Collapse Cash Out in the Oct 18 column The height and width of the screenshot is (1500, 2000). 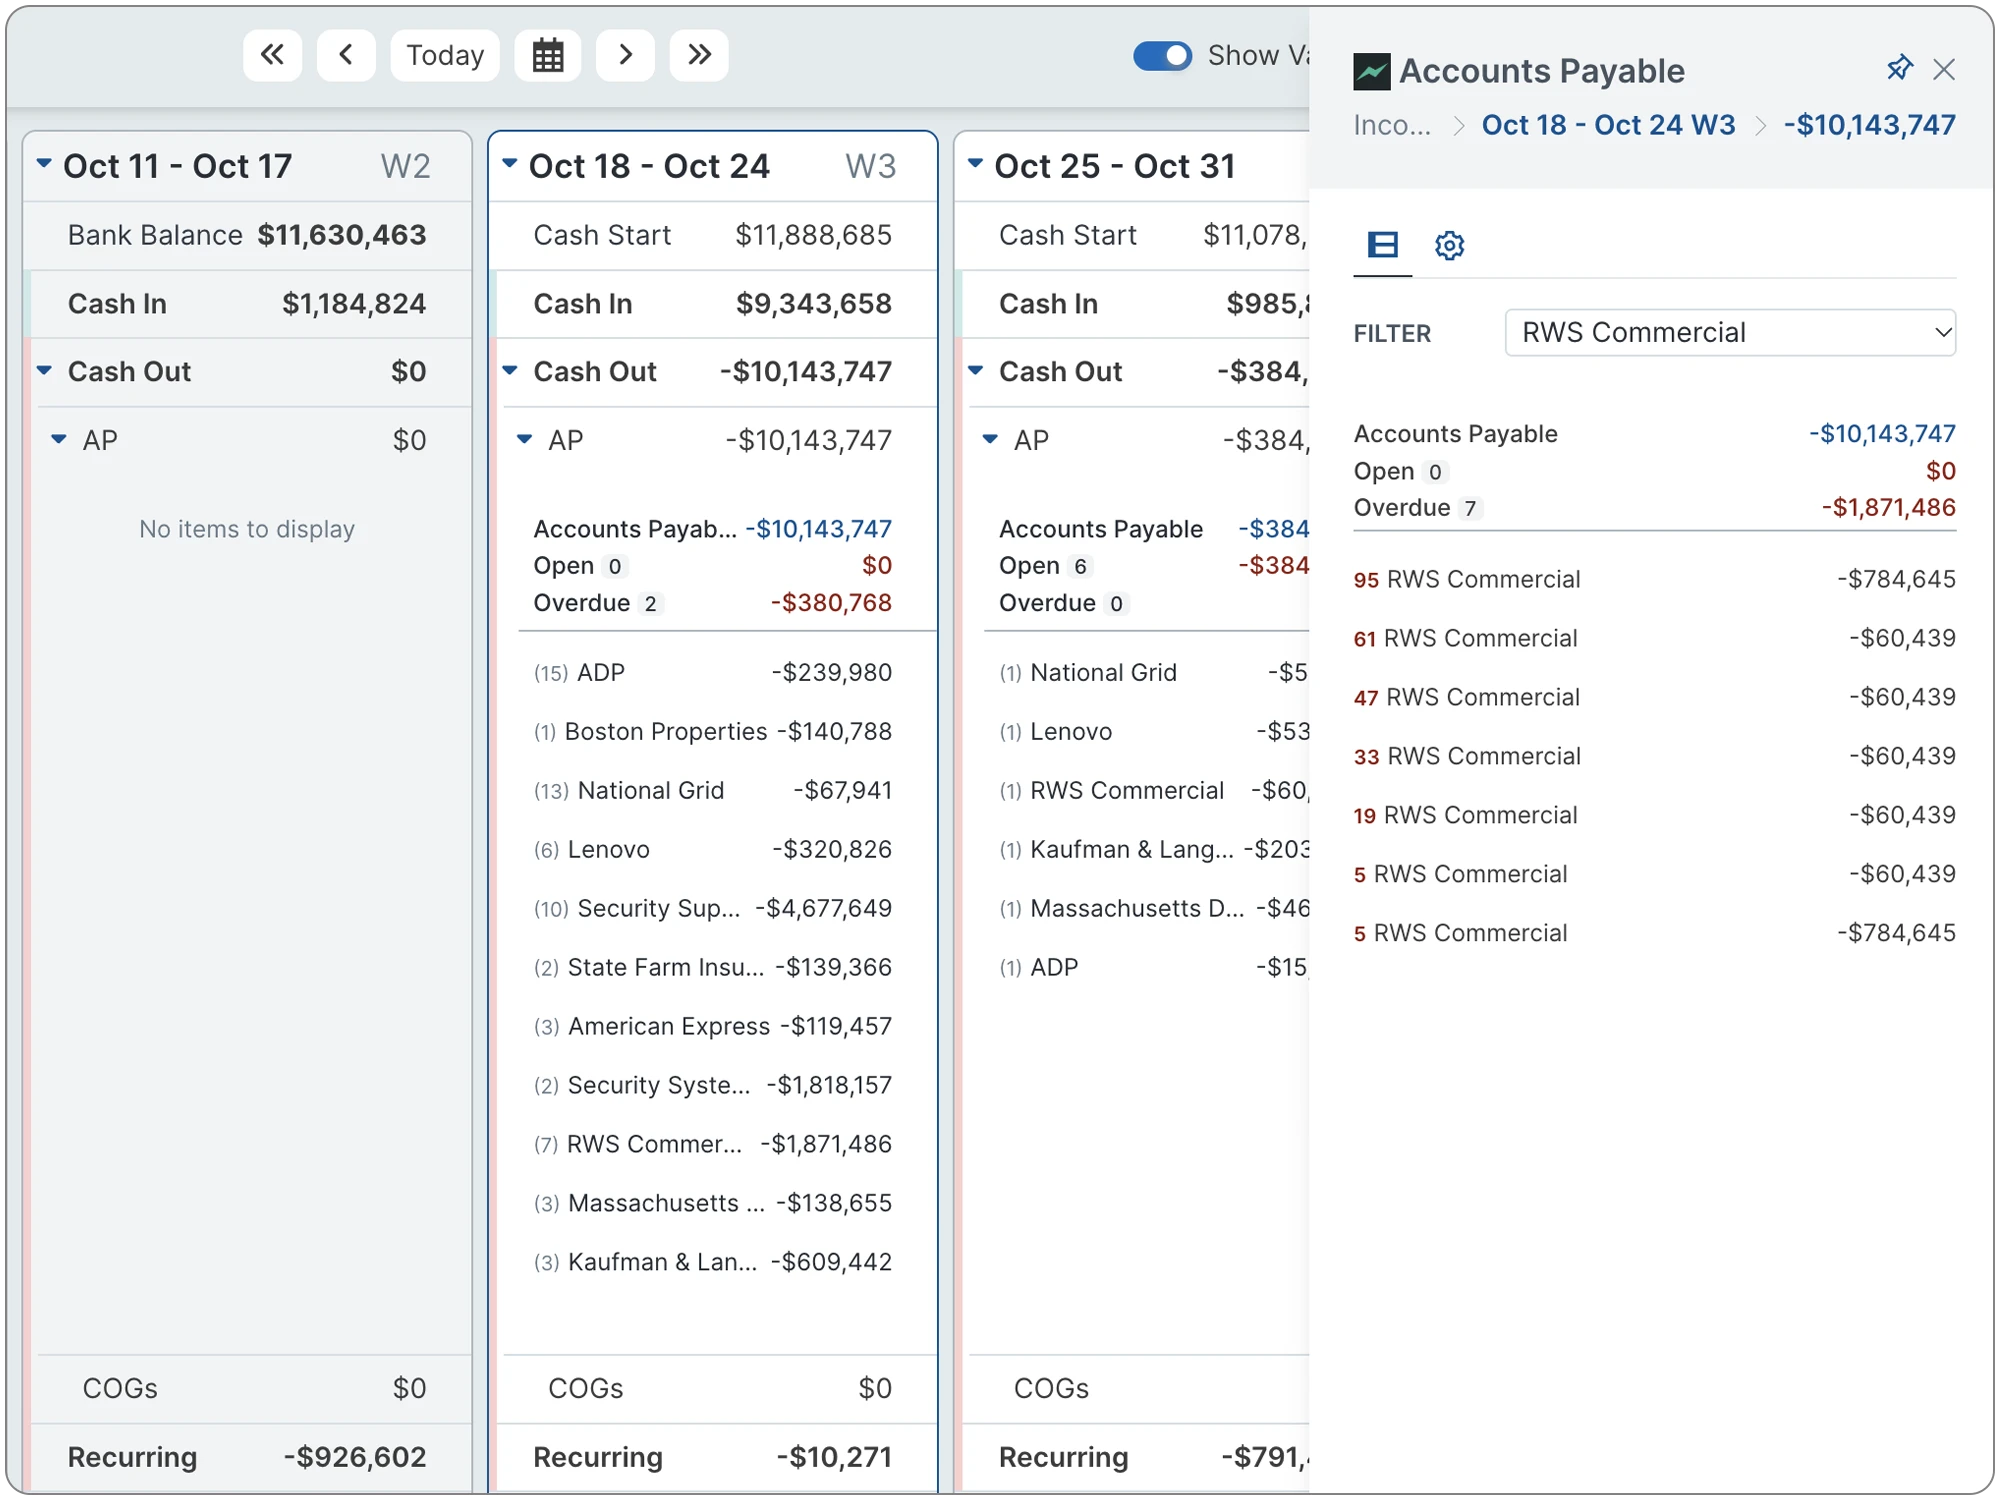coord(510,370)
